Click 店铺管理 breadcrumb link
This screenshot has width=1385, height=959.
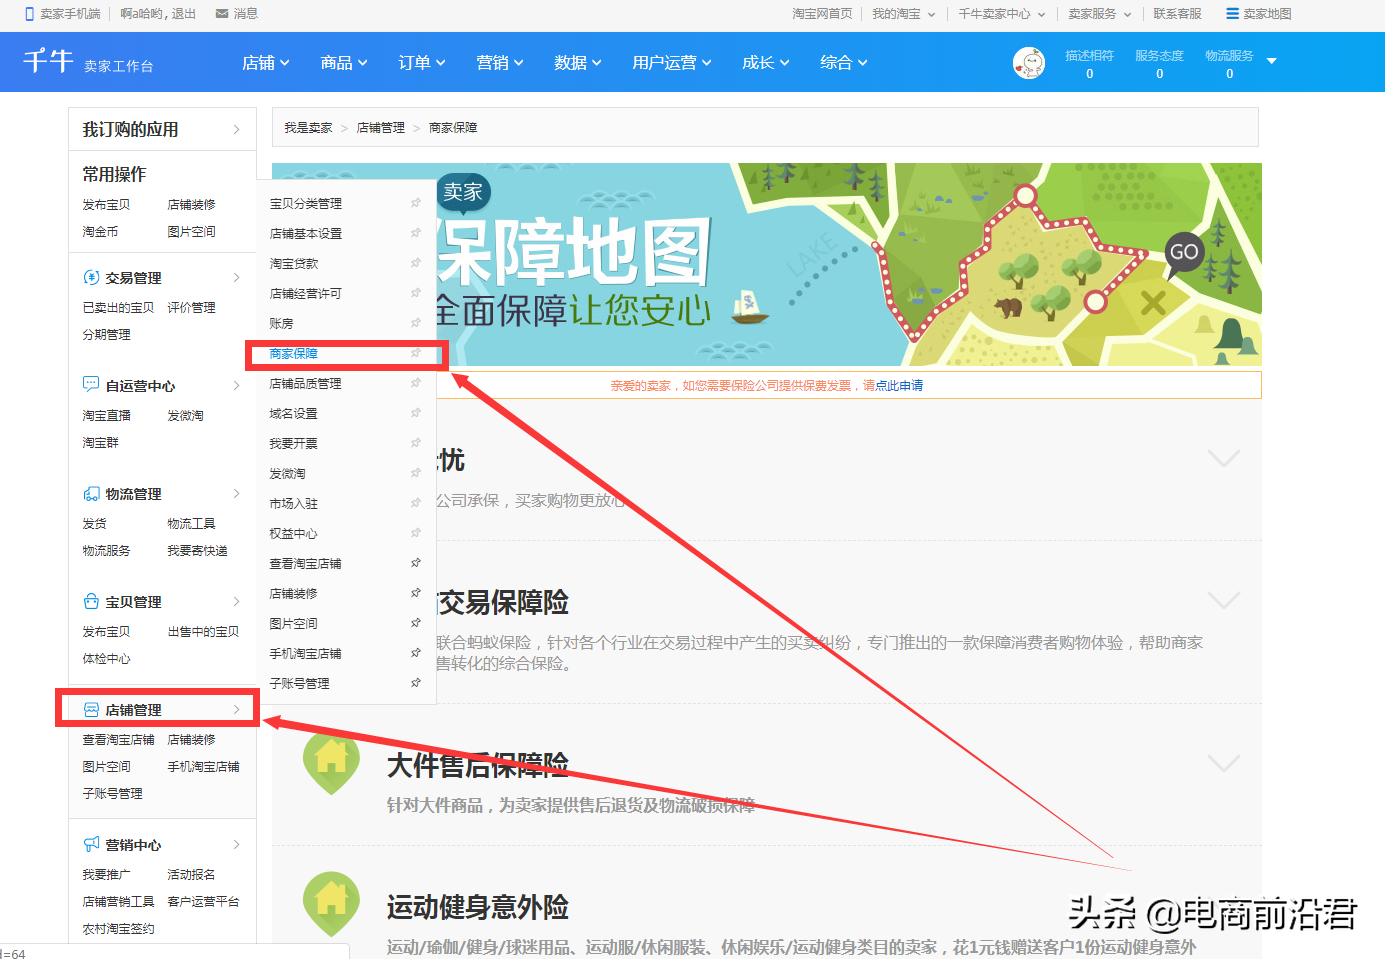pos(381,127)
